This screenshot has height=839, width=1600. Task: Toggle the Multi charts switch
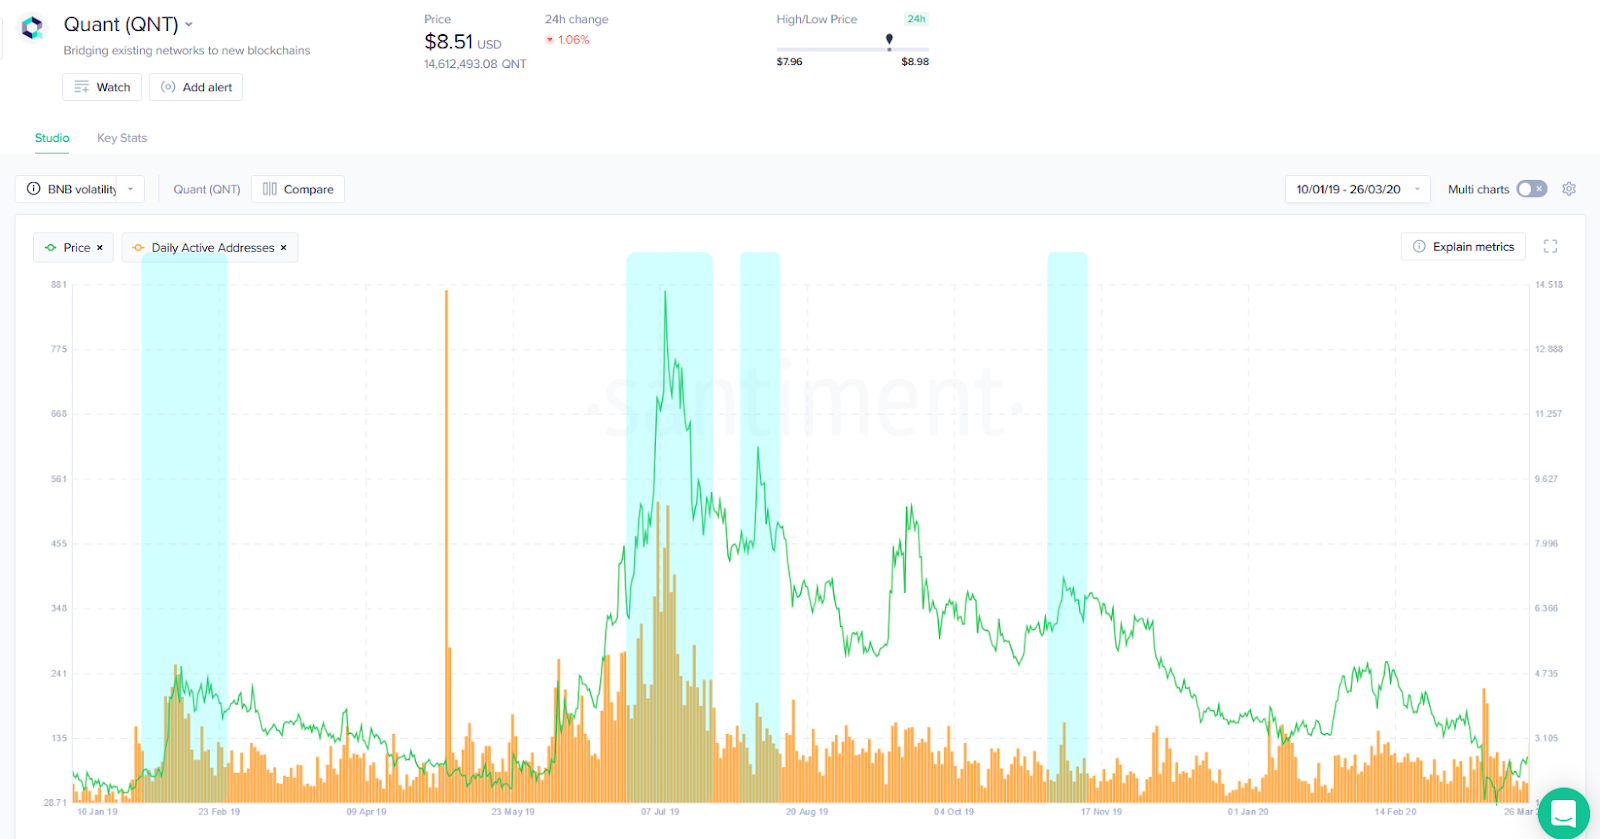click(x=1531, y=189)
